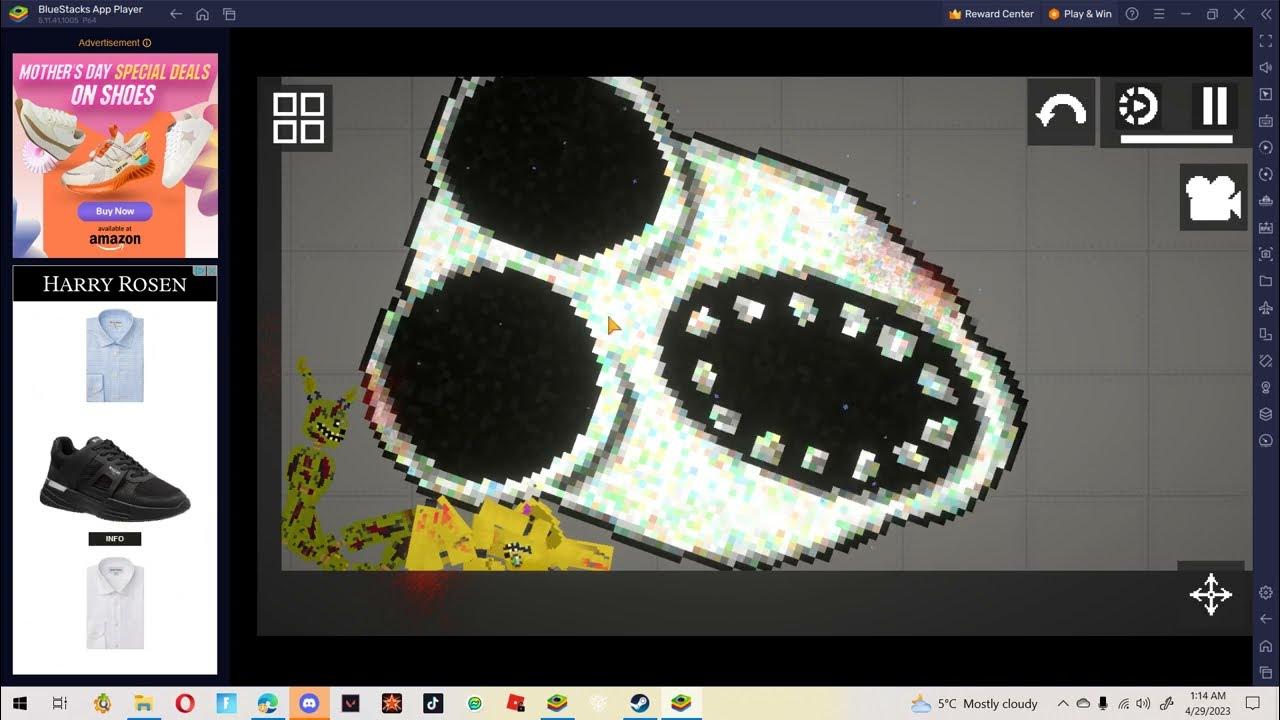Select the white shirt product image

tap(115, 604)
